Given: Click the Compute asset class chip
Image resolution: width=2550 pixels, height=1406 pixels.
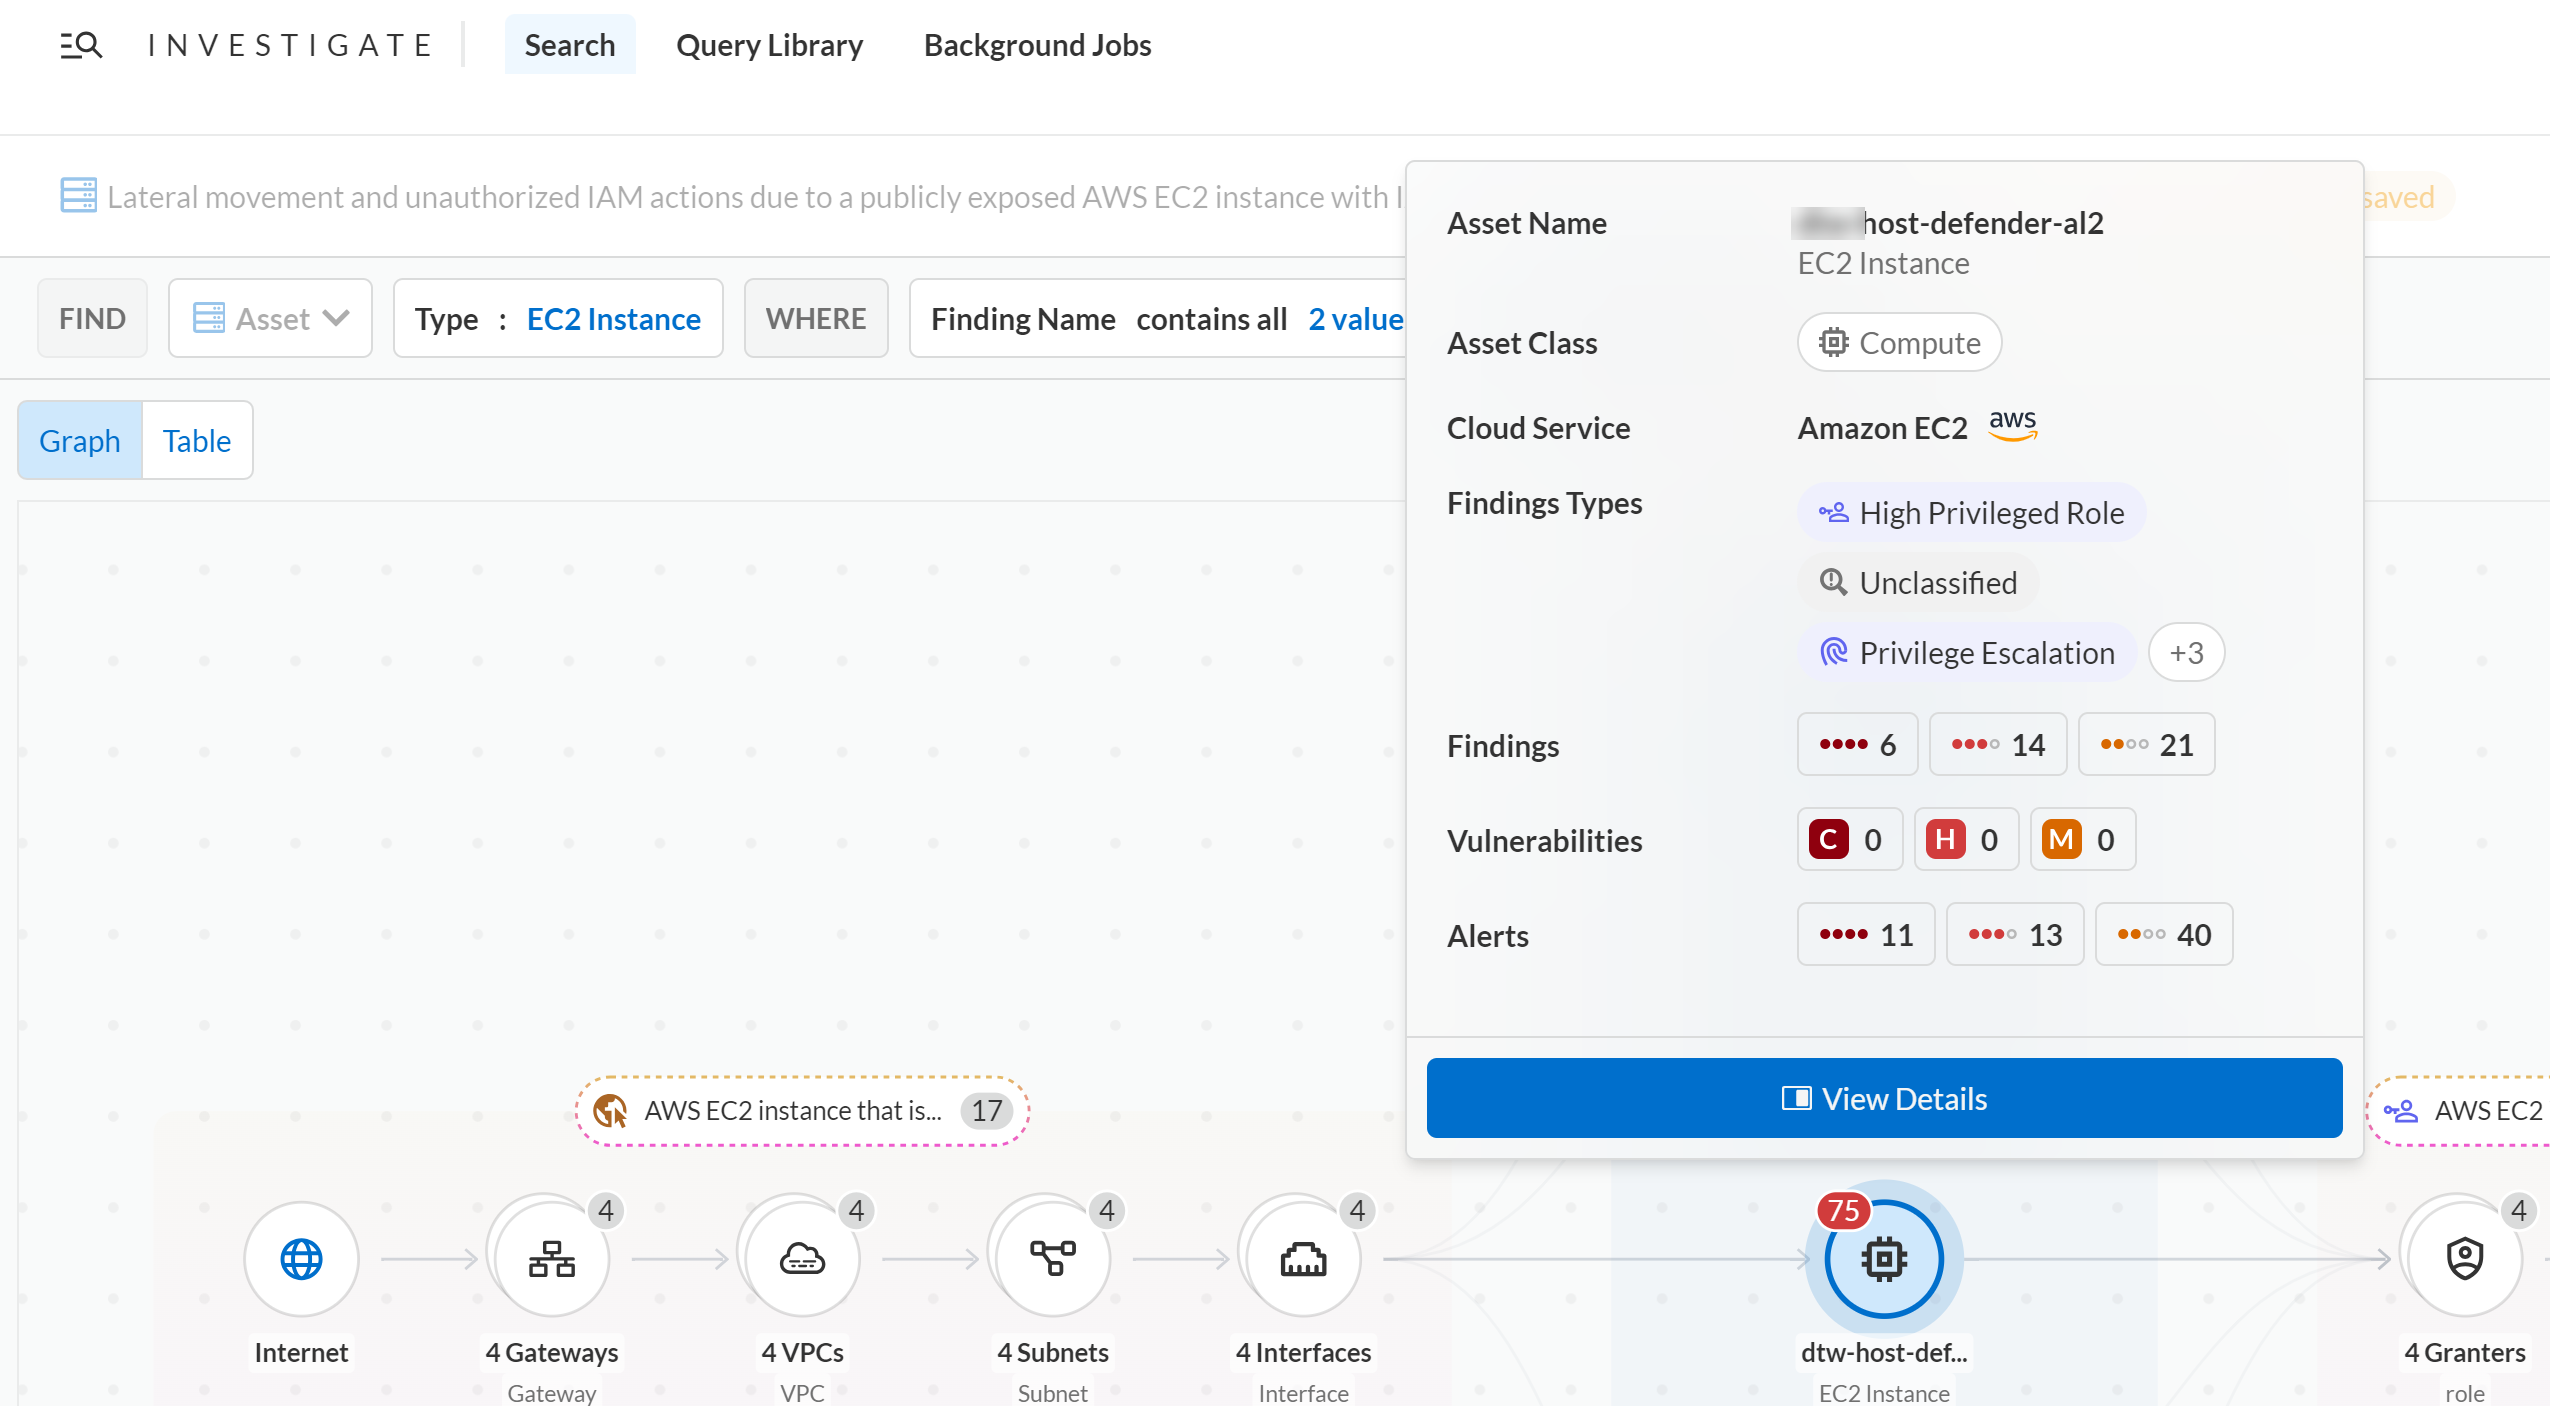Looking at the screenshot, I should [1899, 343].
